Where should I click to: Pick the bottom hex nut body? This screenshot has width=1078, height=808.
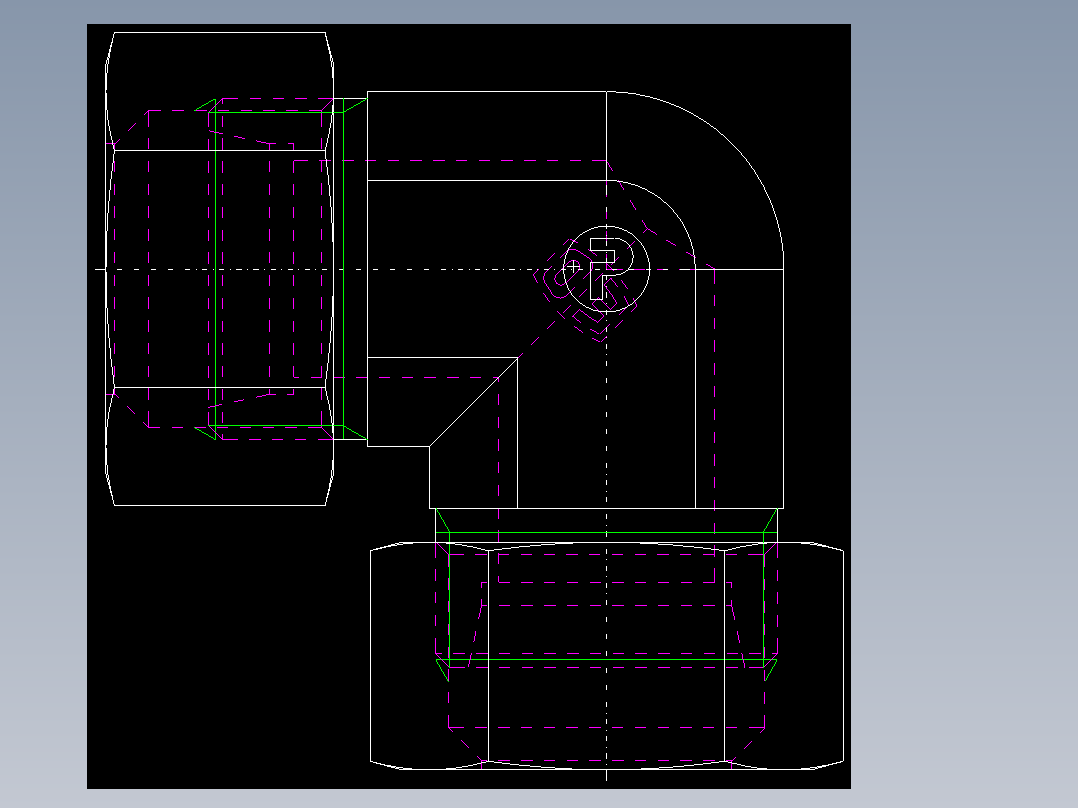[606, 655]
